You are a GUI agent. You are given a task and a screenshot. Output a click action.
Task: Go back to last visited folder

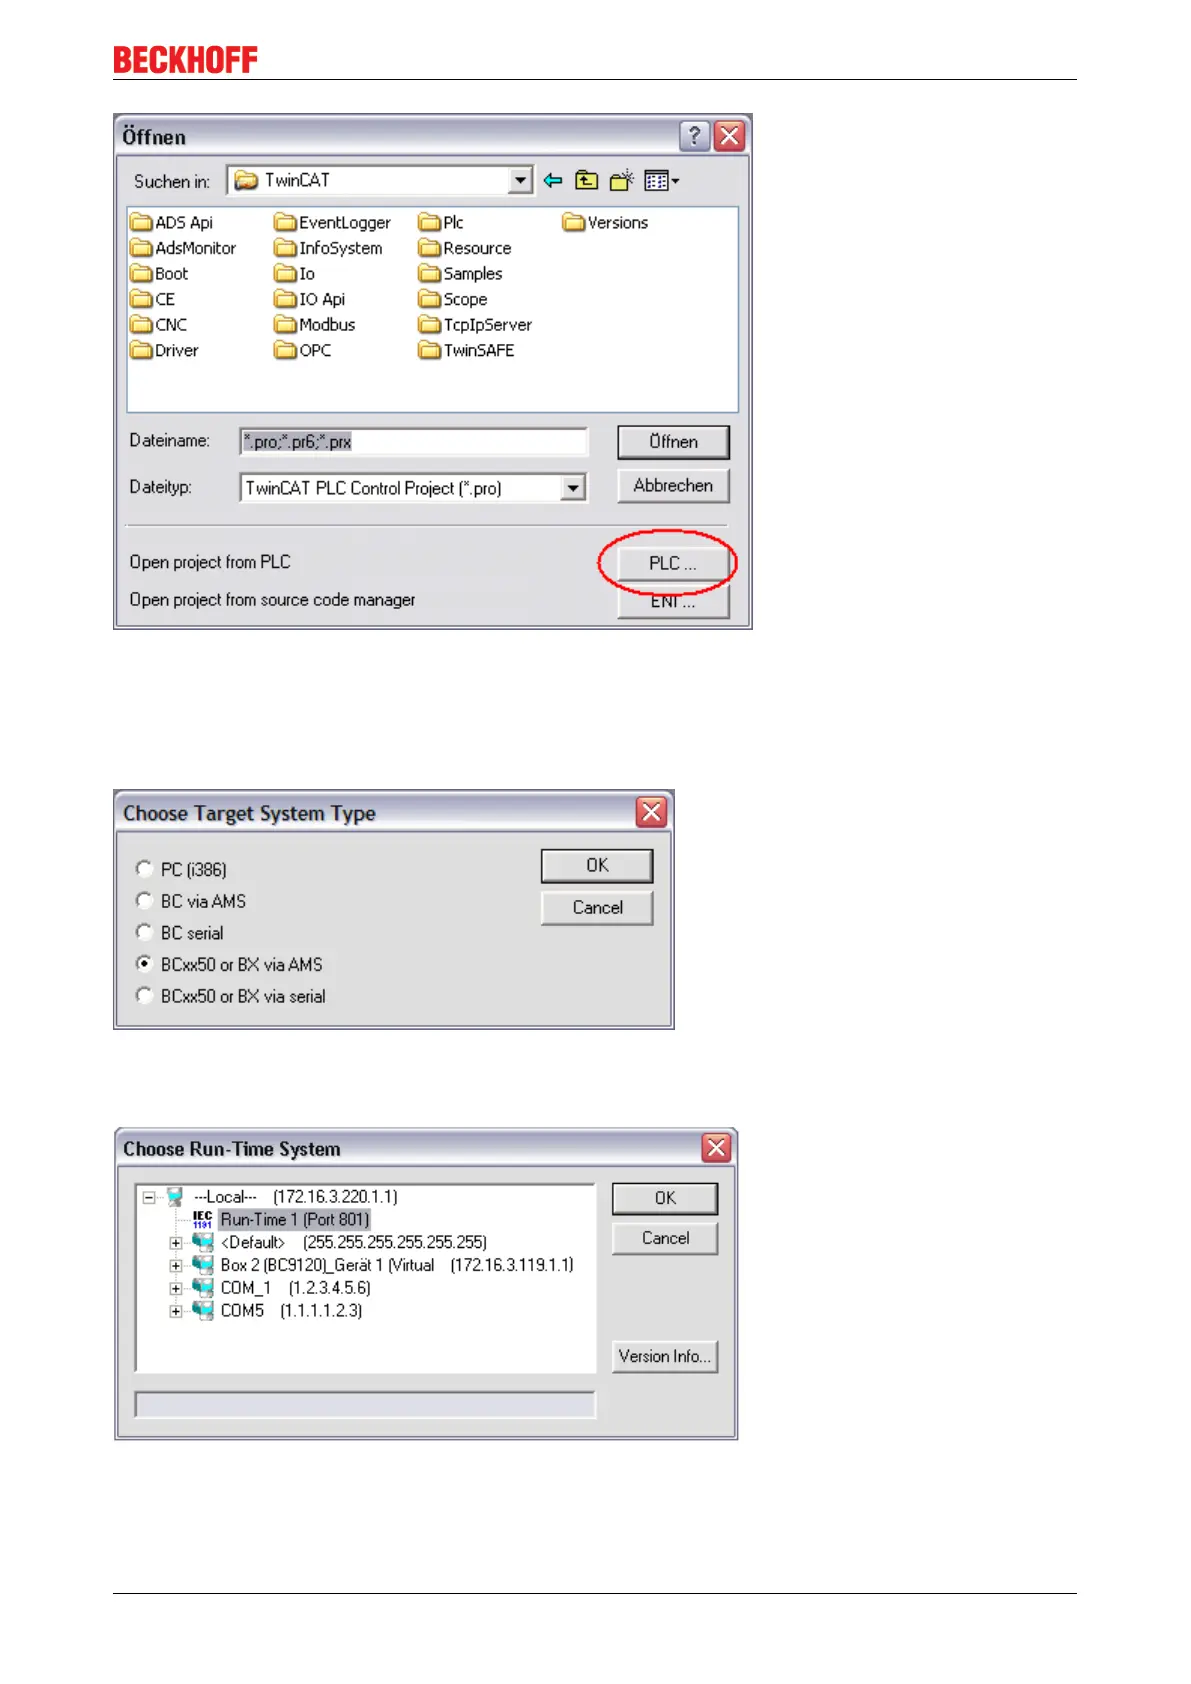click(x=553, y=181)
